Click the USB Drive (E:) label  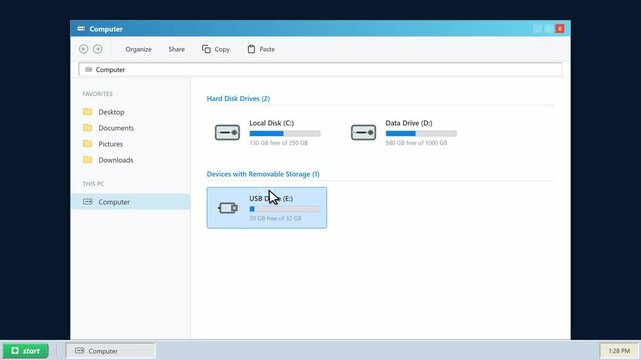(x=271, y=199)
